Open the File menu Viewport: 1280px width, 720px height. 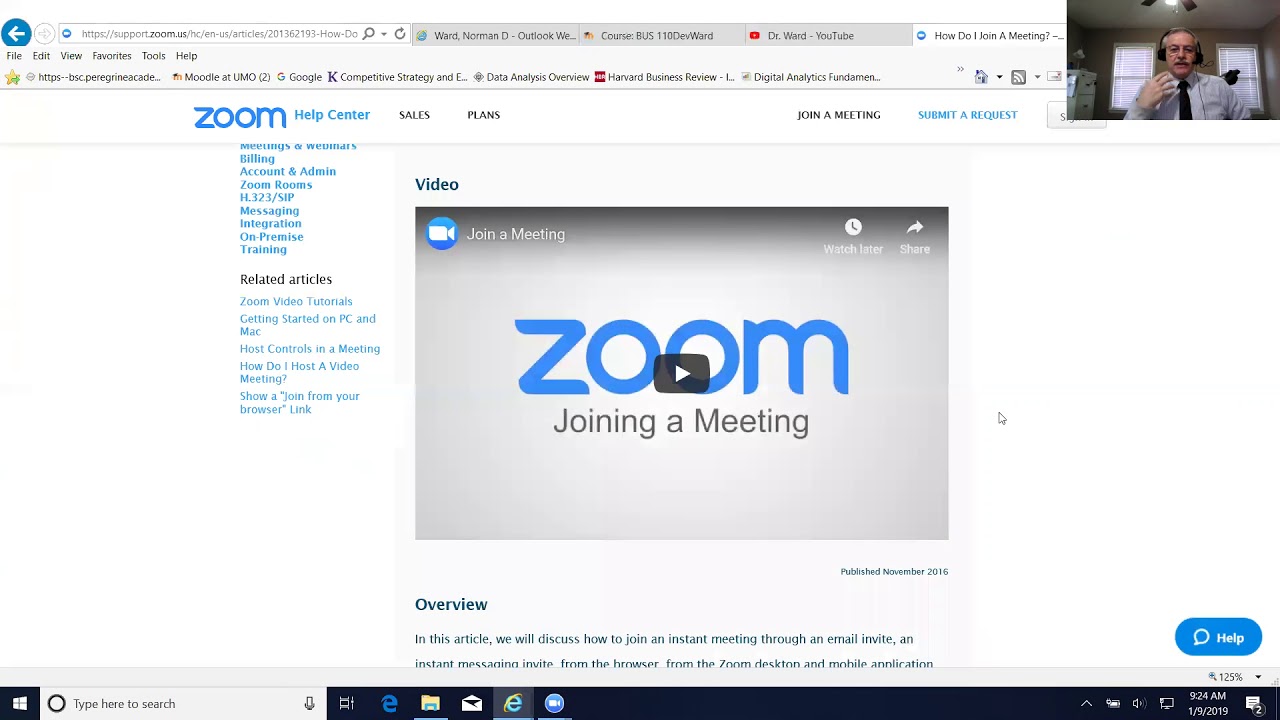coord(14,56)
